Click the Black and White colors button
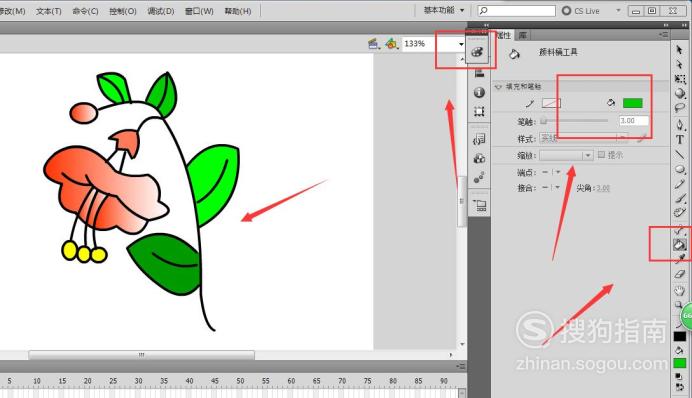 (678, 376)
